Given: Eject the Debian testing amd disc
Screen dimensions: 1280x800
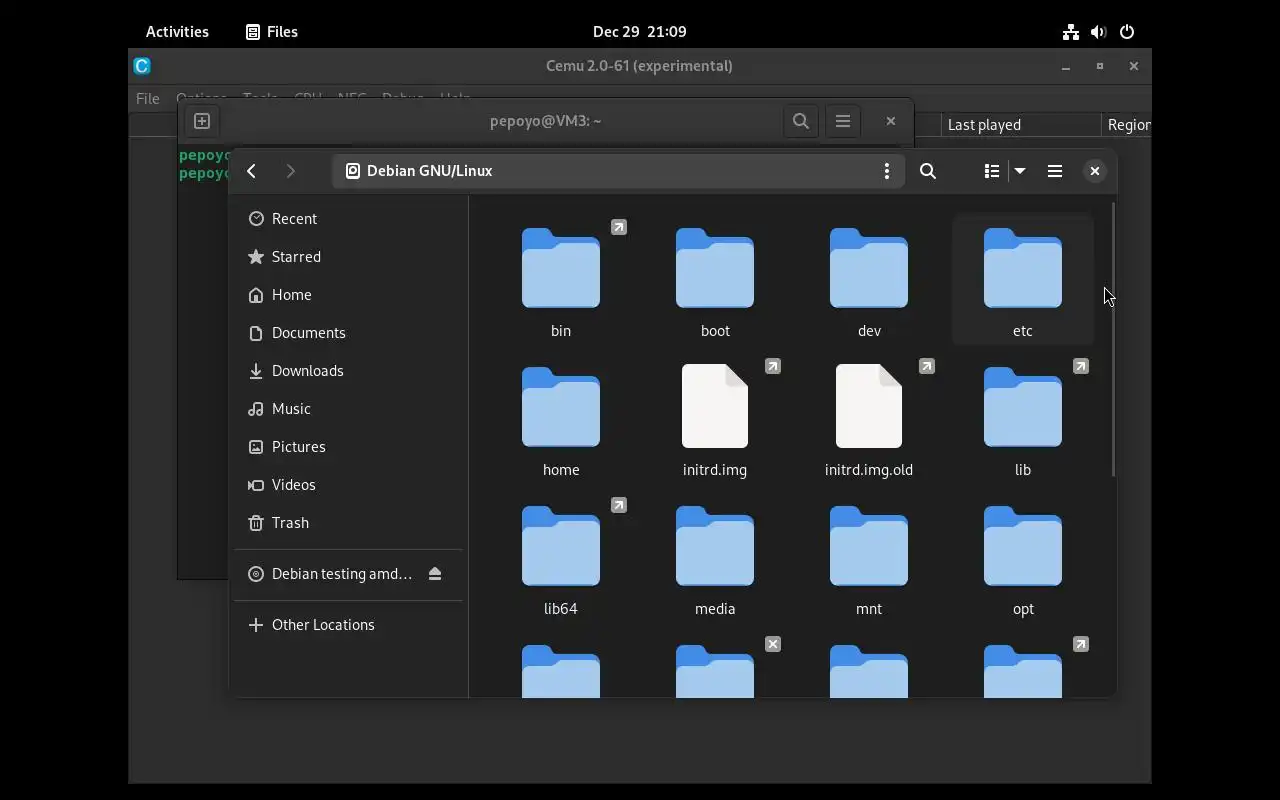Looking at the screenshot, I should pos(435,574).
